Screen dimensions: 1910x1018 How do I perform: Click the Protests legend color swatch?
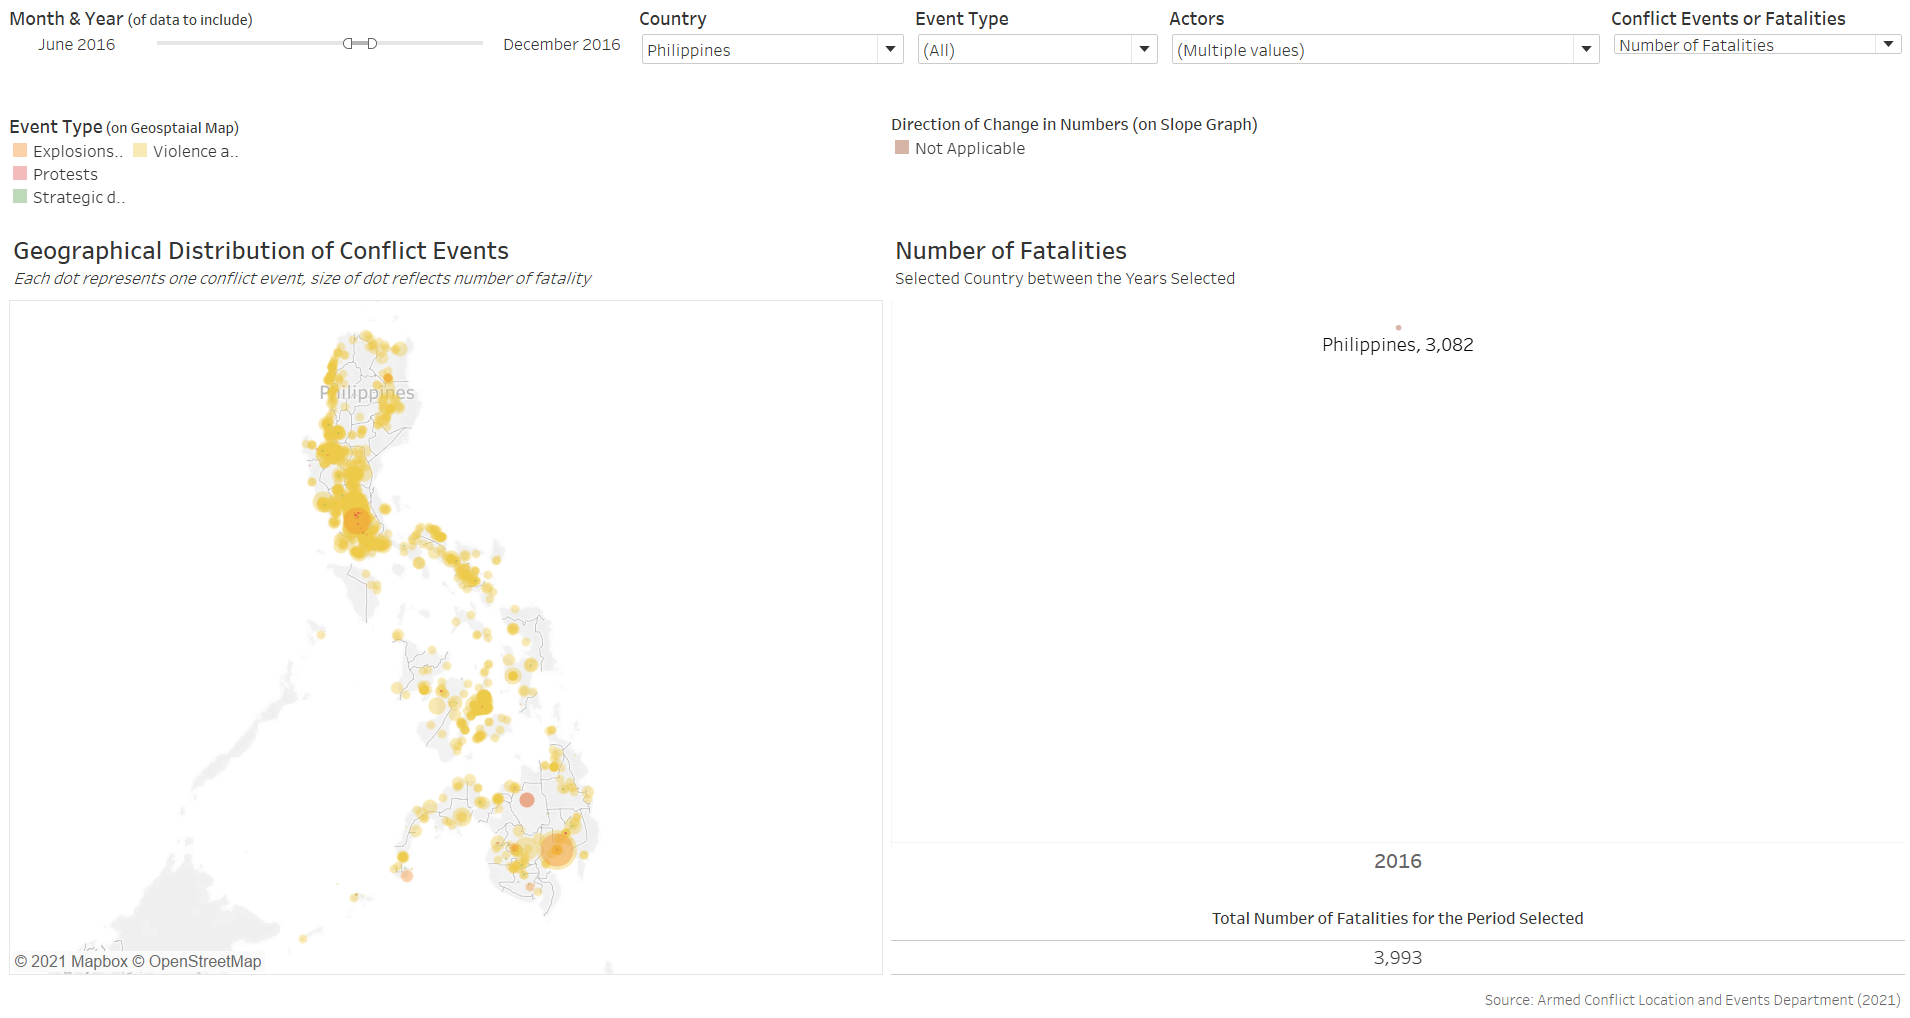point(20,174)
